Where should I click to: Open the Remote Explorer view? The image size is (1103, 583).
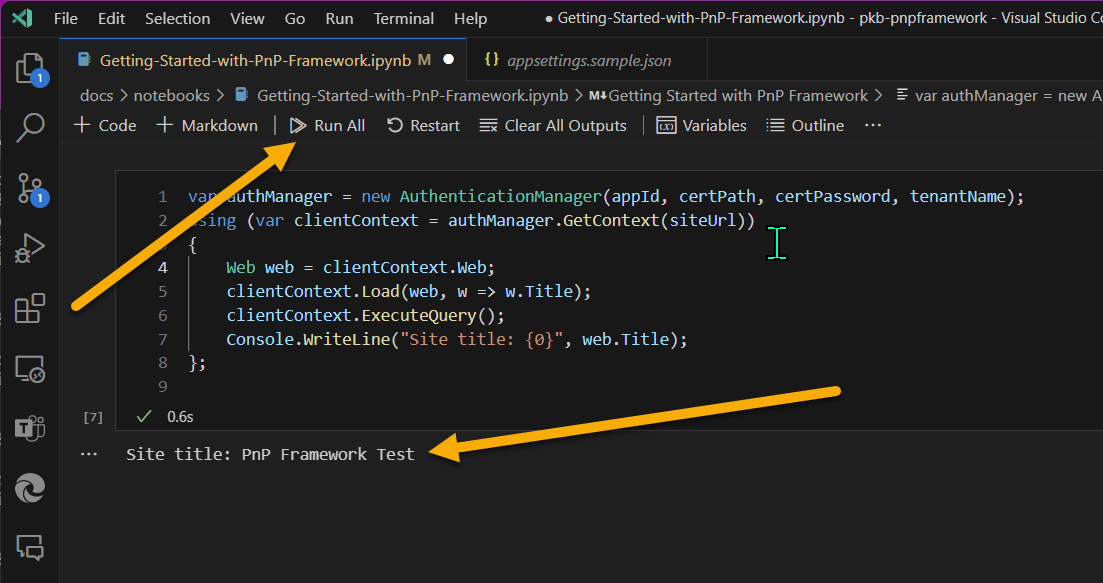(x=29, y=369)
